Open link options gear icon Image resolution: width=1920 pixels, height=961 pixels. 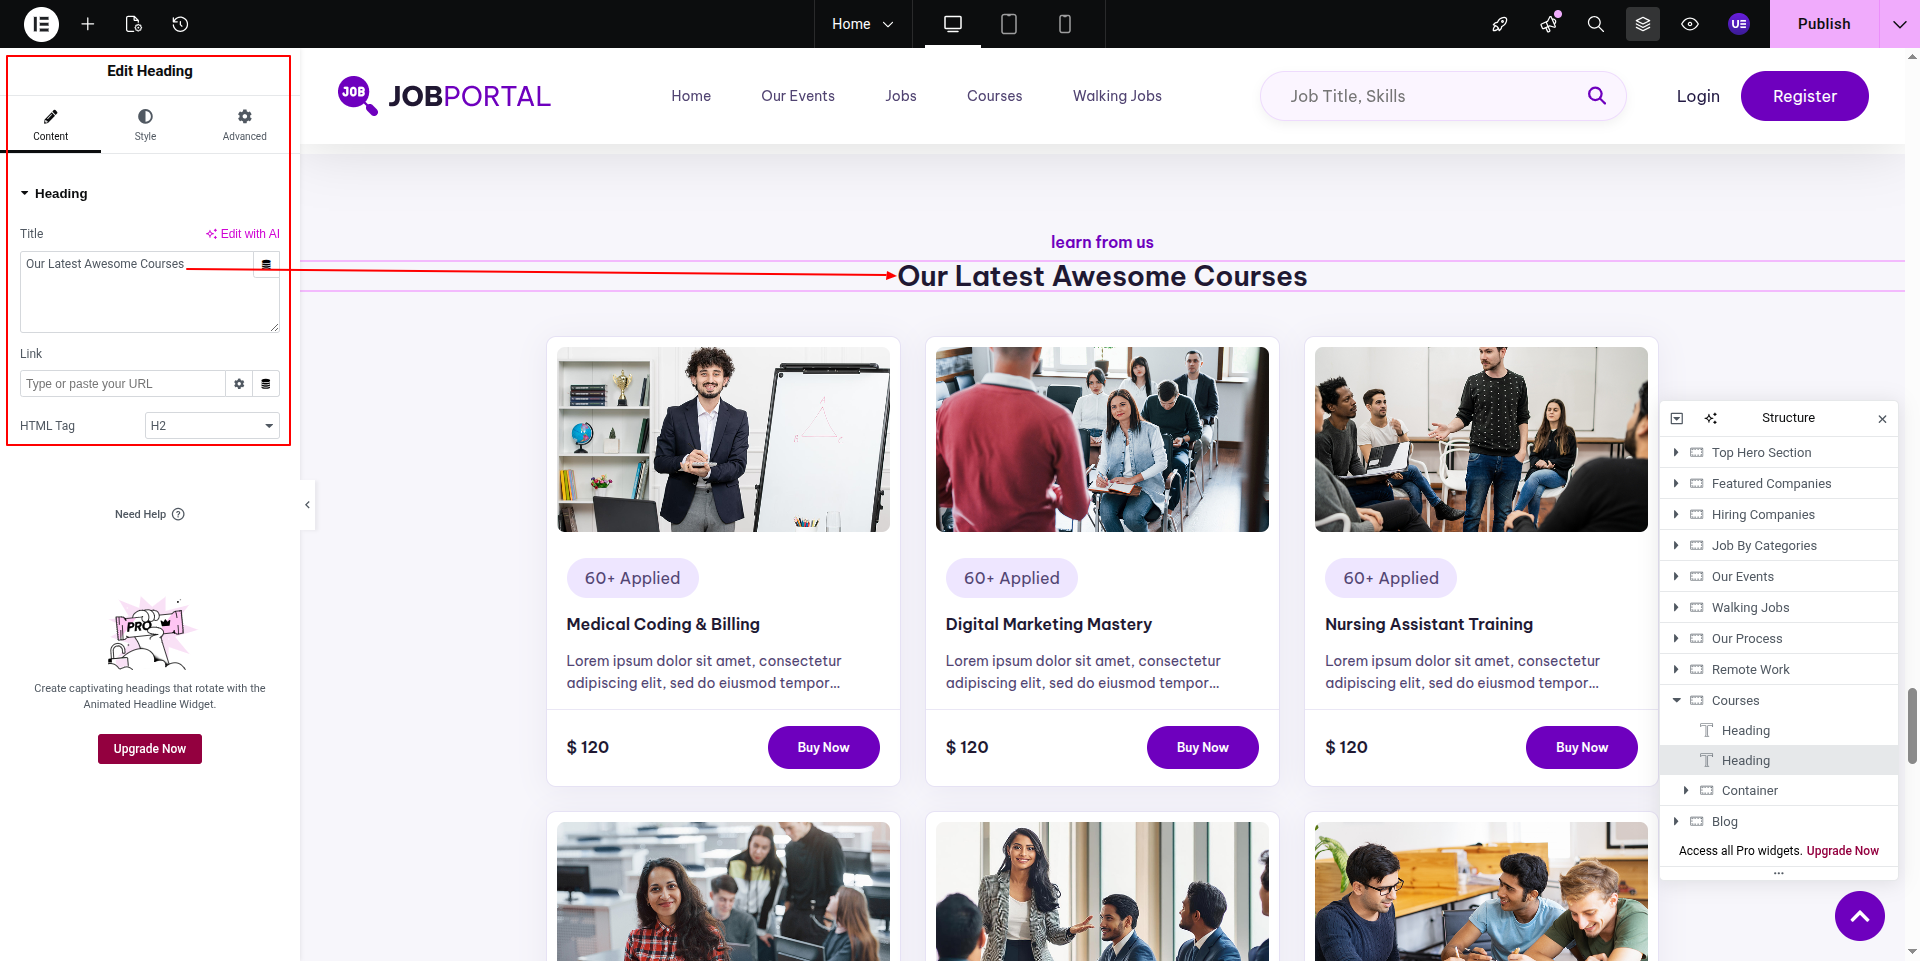click(x=239, y=384)
